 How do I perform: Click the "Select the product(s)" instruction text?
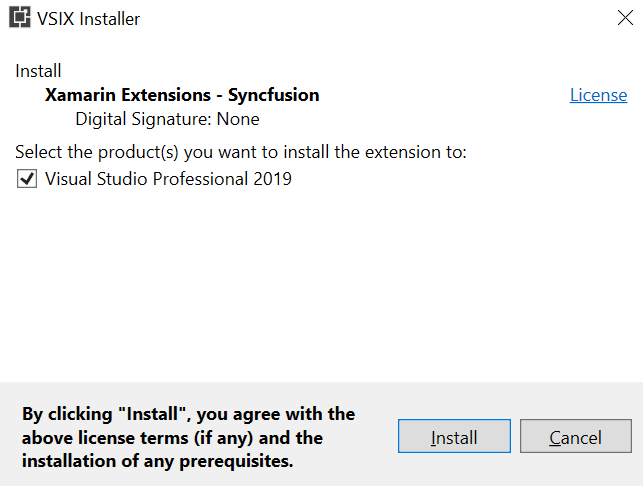tap(241, 152)
